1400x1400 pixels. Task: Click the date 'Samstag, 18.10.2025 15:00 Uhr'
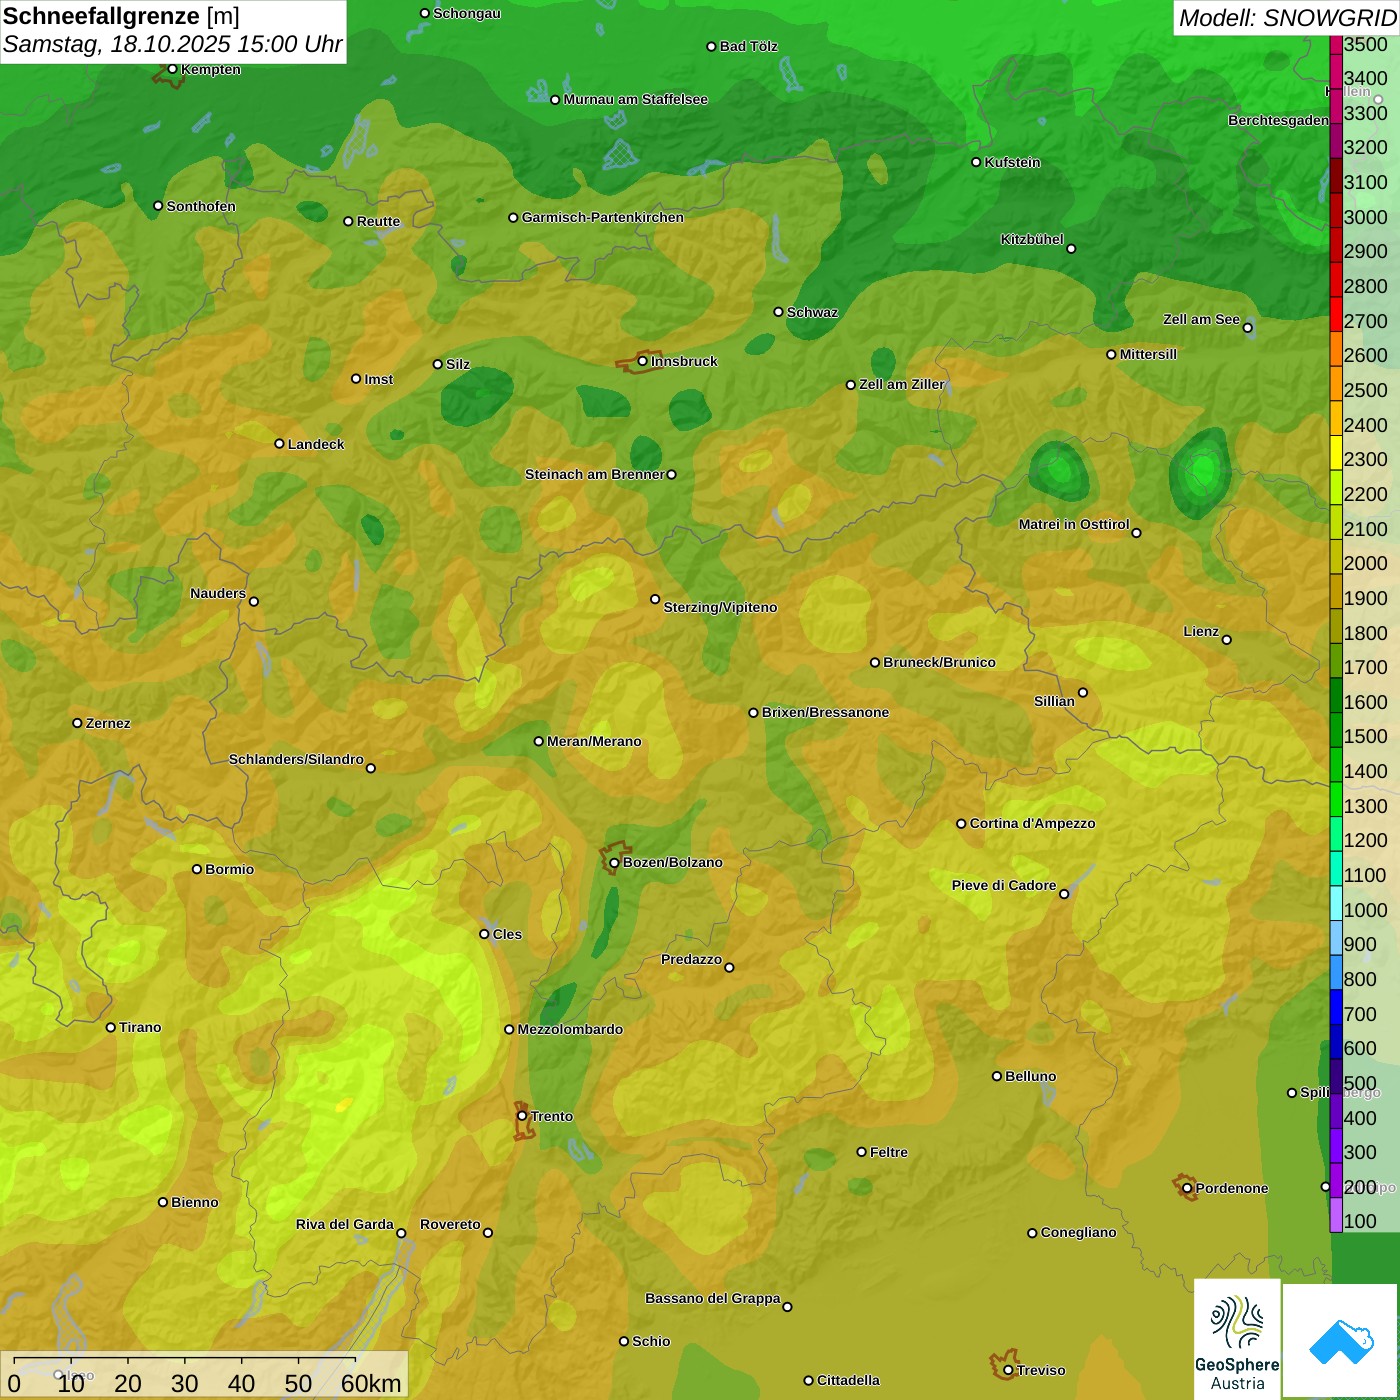[173, 45]
